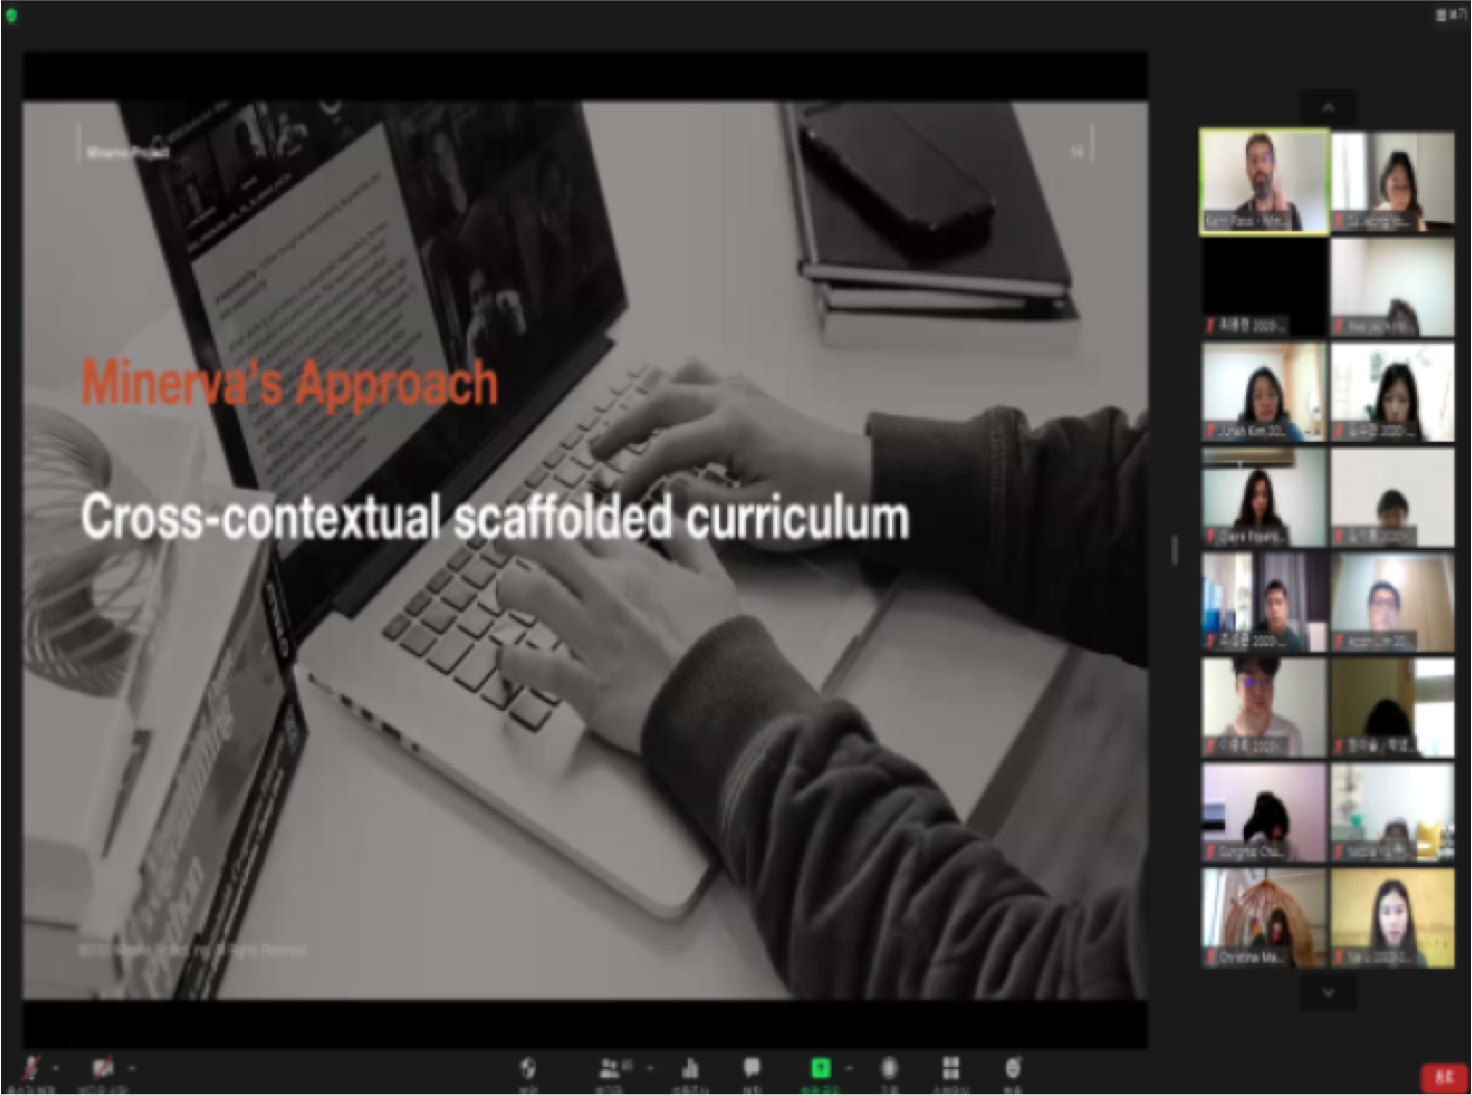The image size is (1472, 1095).
Task: Open Breakout Rooms grid icon
Action: [950, 1068]
